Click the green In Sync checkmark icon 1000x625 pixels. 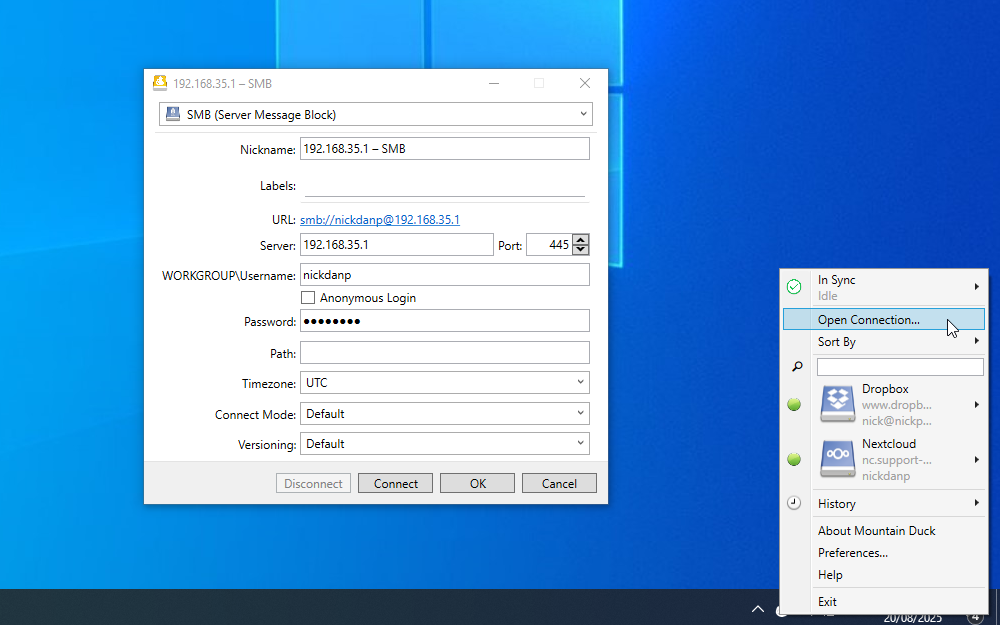794,287
